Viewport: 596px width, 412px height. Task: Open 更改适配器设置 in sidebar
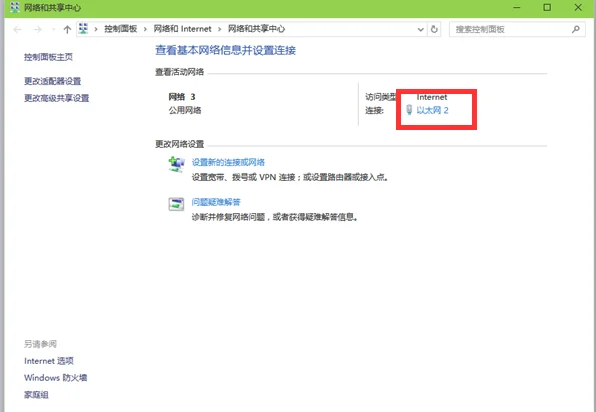[52, 81]
